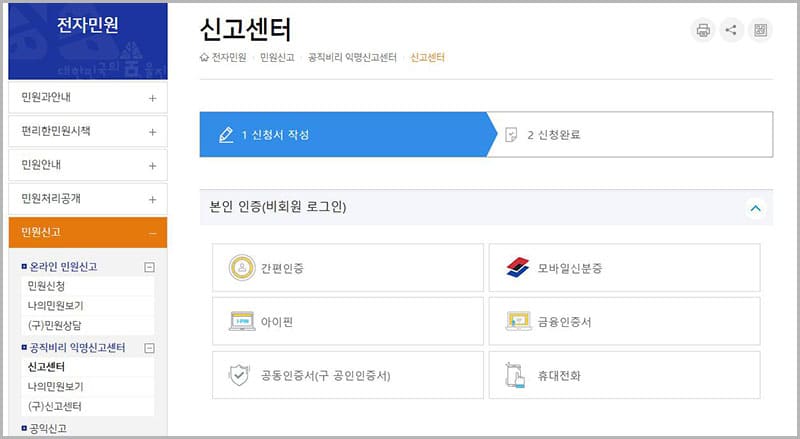The image size is (800, 439).
Task: Collapse 공직비리 익명신고센터 tree section
Action: coord(149,348)
